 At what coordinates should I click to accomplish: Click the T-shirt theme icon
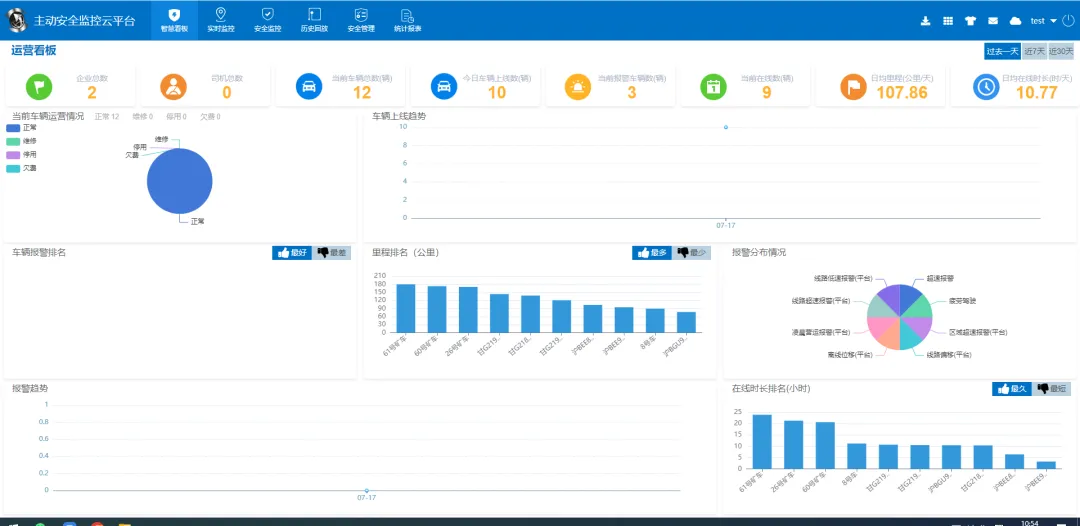click(970, 21)
